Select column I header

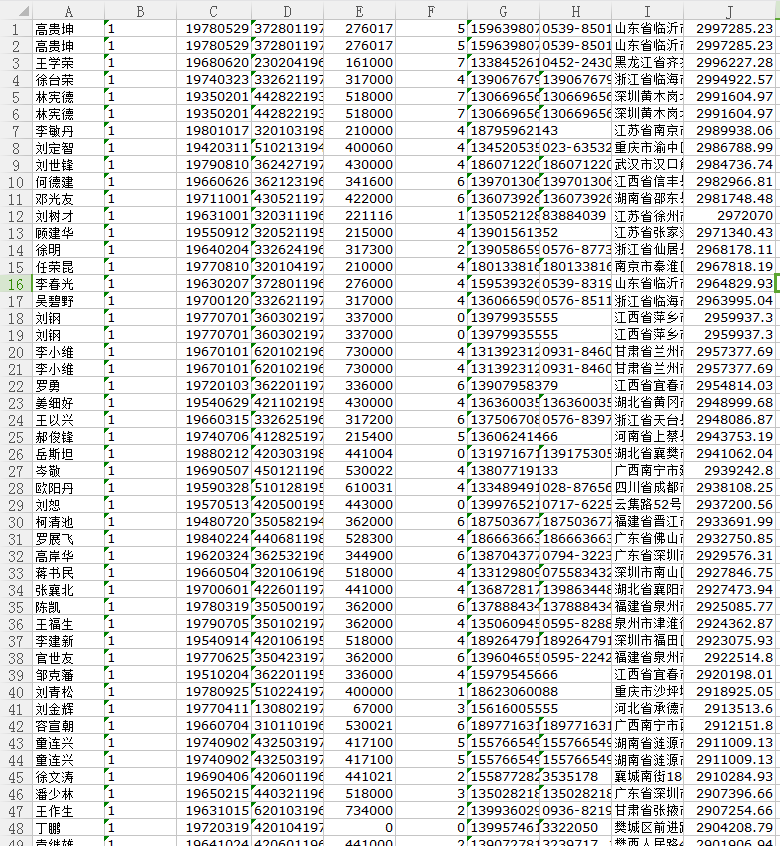point(647,11)
